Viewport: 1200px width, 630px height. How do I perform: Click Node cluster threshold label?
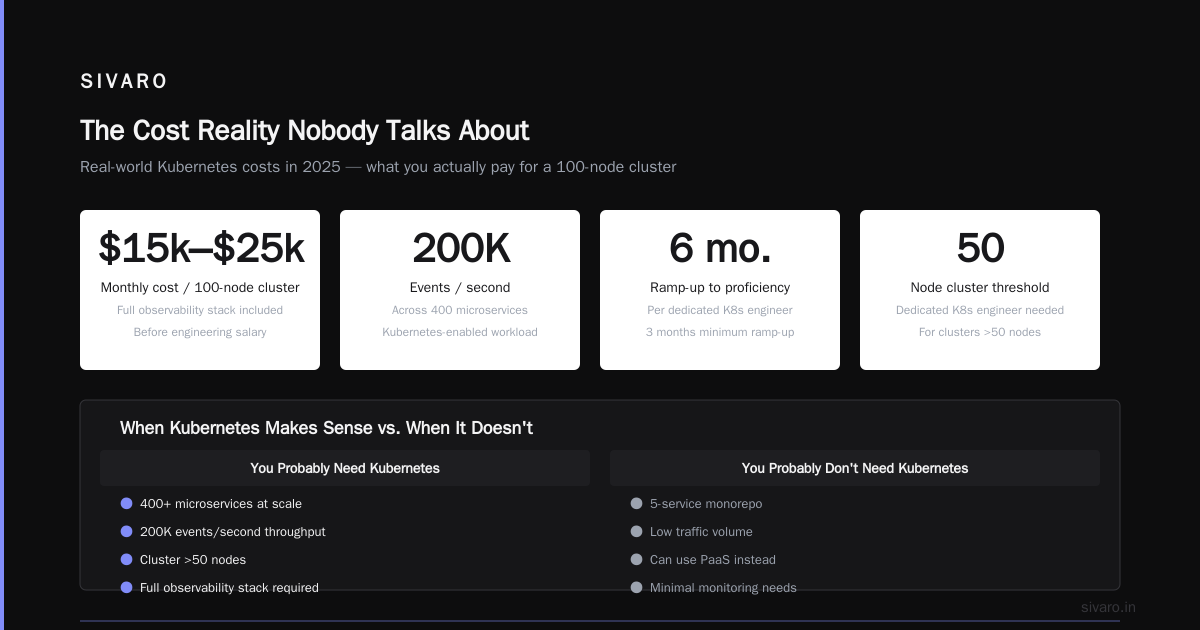point(980,288)
